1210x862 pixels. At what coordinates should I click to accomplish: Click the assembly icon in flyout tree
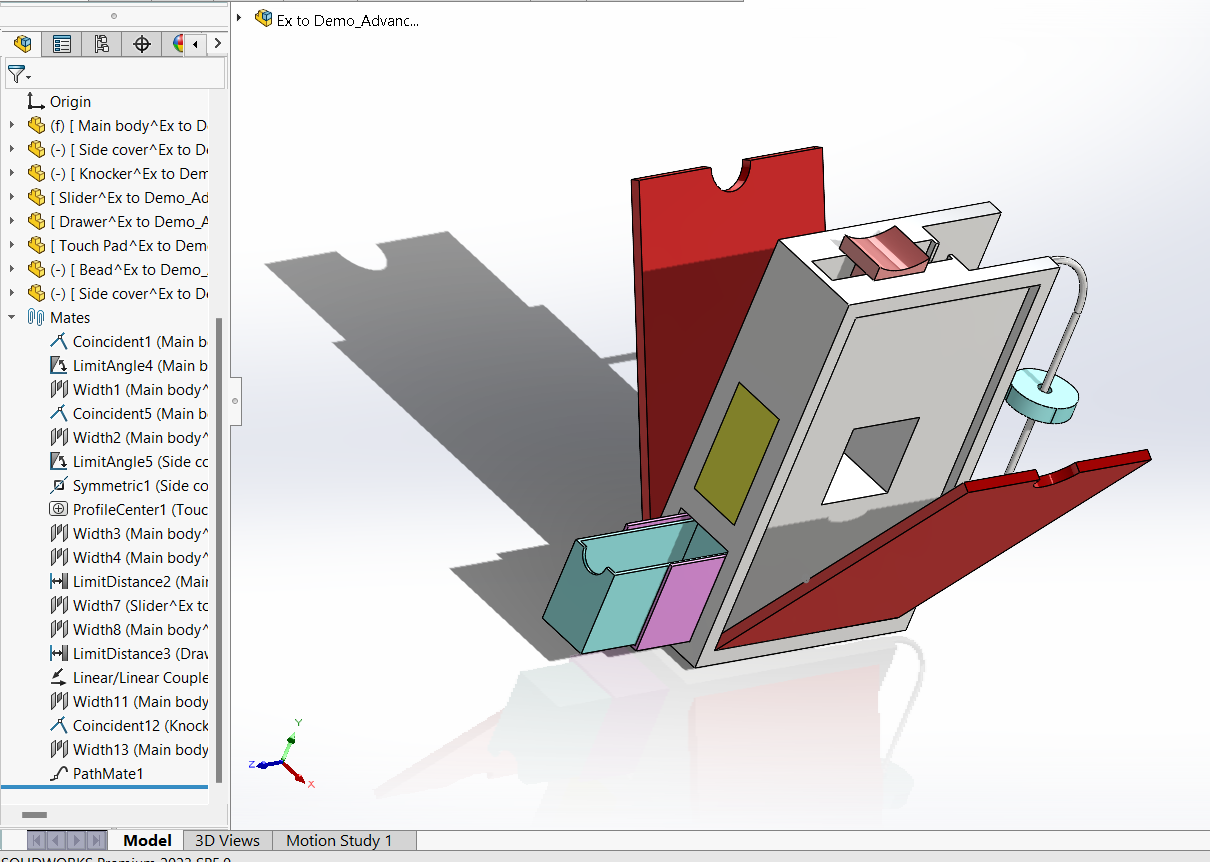click(x=264, y=18)
